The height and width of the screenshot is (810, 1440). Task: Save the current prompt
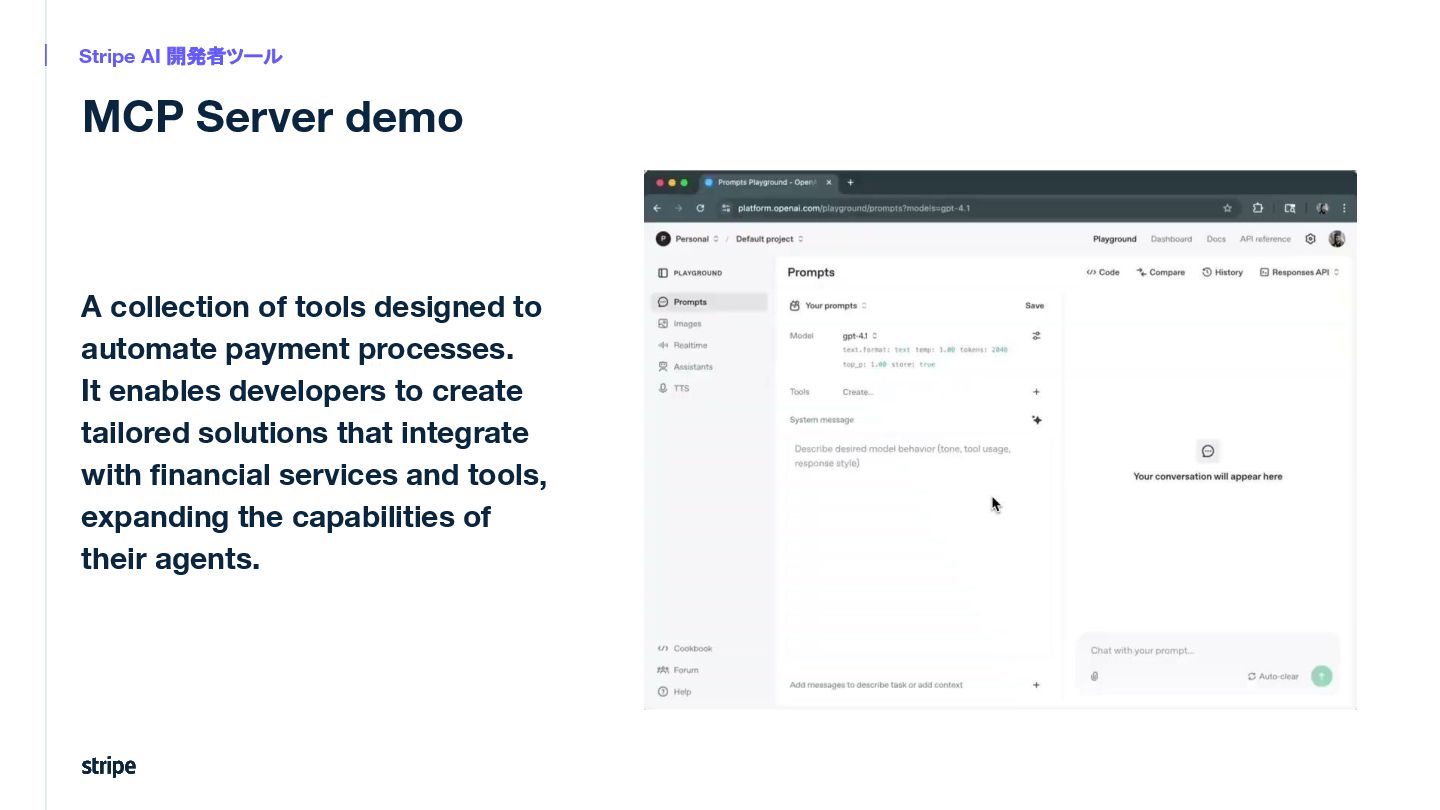[1034, 306]
